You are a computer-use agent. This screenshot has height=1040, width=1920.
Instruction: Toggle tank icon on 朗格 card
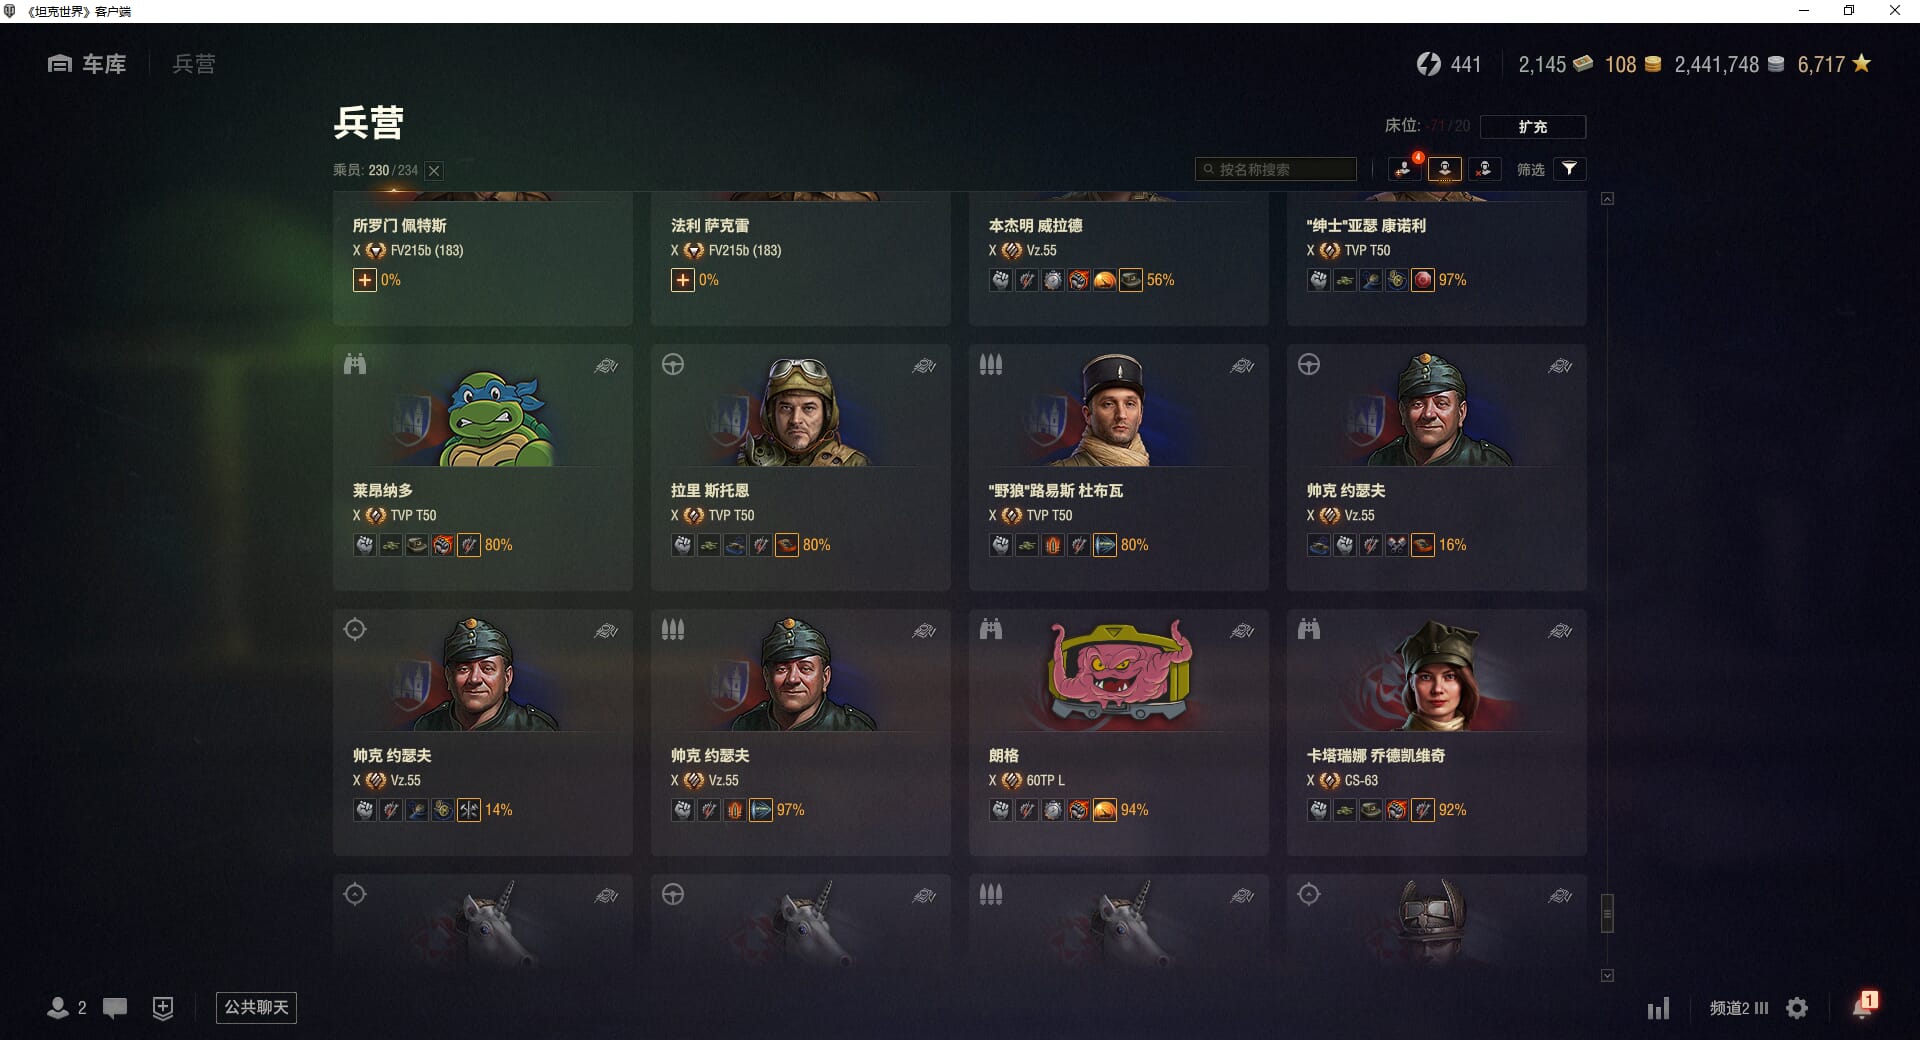coord(1242,631)
